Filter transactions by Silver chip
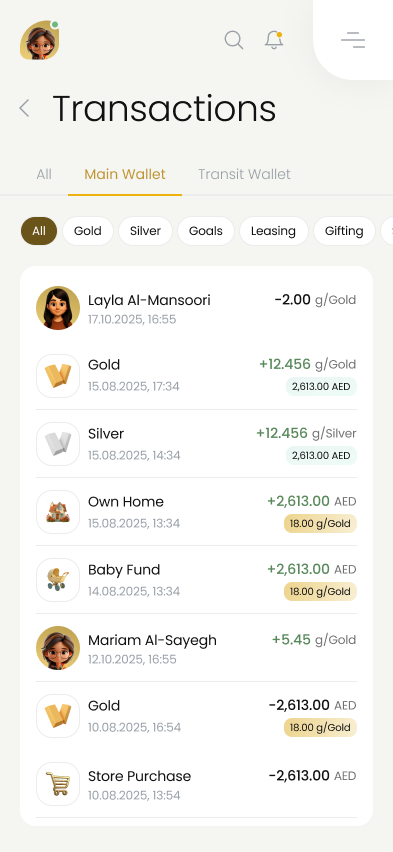The image size is (393, 852). click(145, 231)
